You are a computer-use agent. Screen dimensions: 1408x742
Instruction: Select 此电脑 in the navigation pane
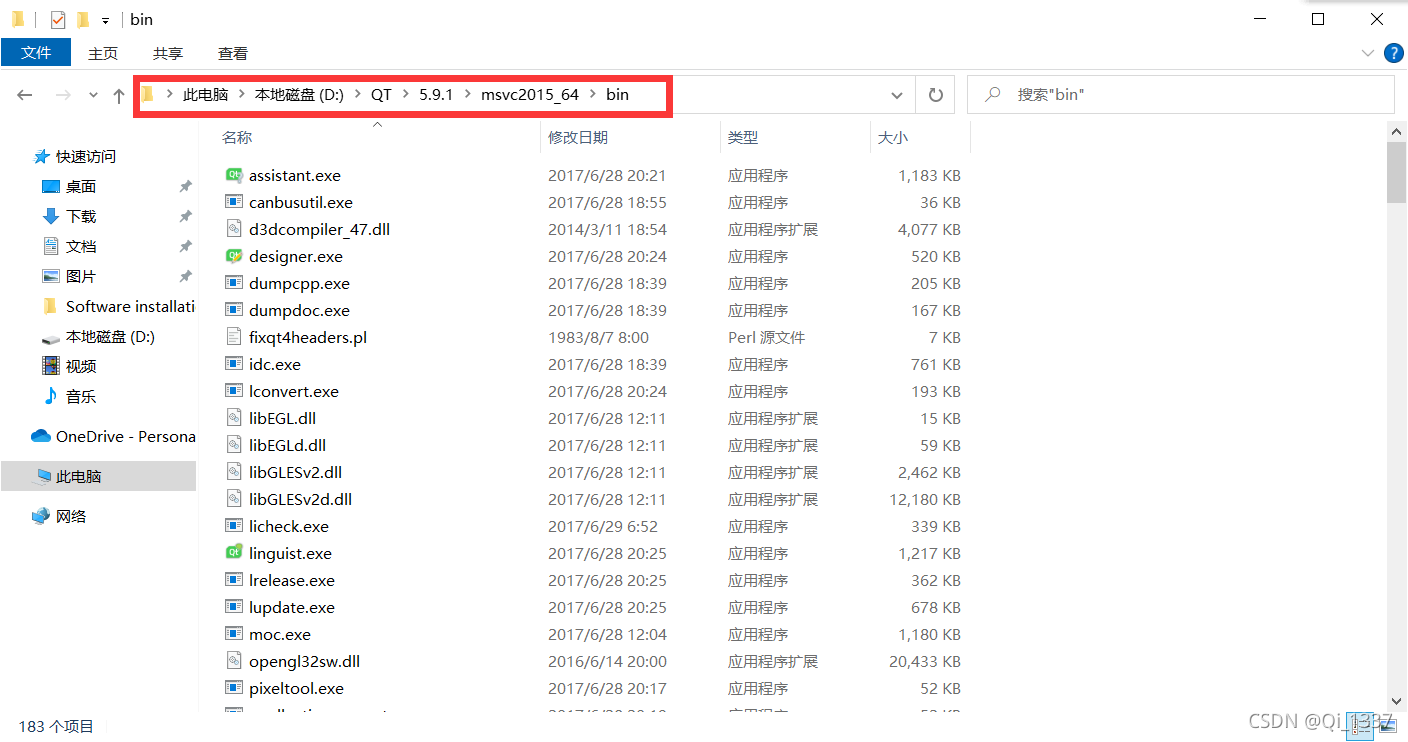tap(98, 477)
